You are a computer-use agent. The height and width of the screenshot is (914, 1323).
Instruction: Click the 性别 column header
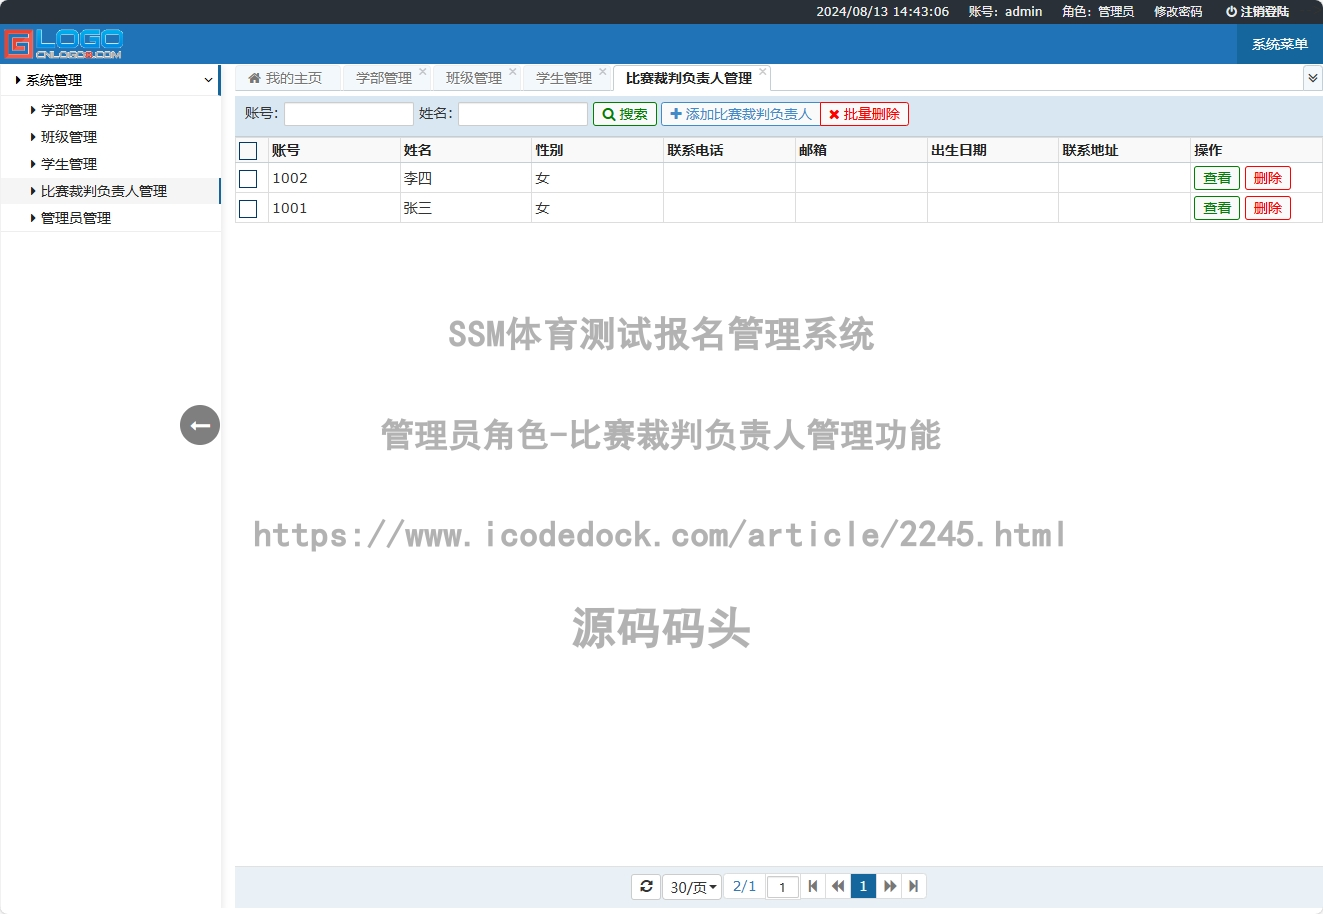(x=598, y=150)
